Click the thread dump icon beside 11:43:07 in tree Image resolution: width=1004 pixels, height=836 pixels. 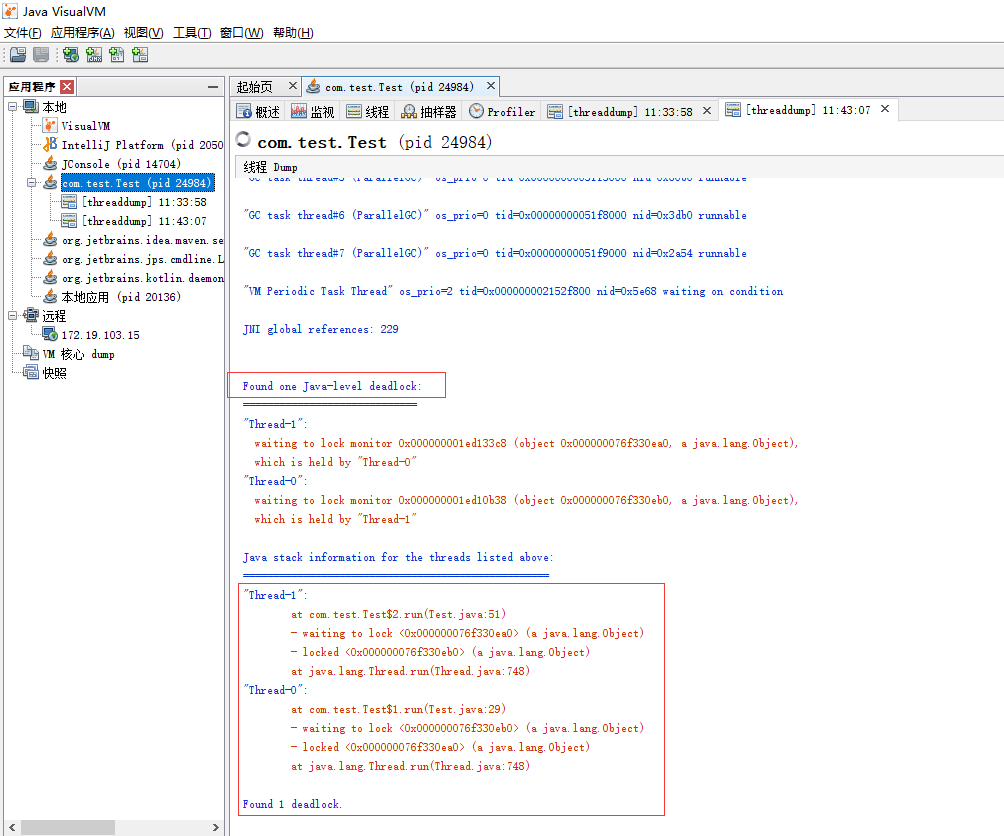(69, 221)
